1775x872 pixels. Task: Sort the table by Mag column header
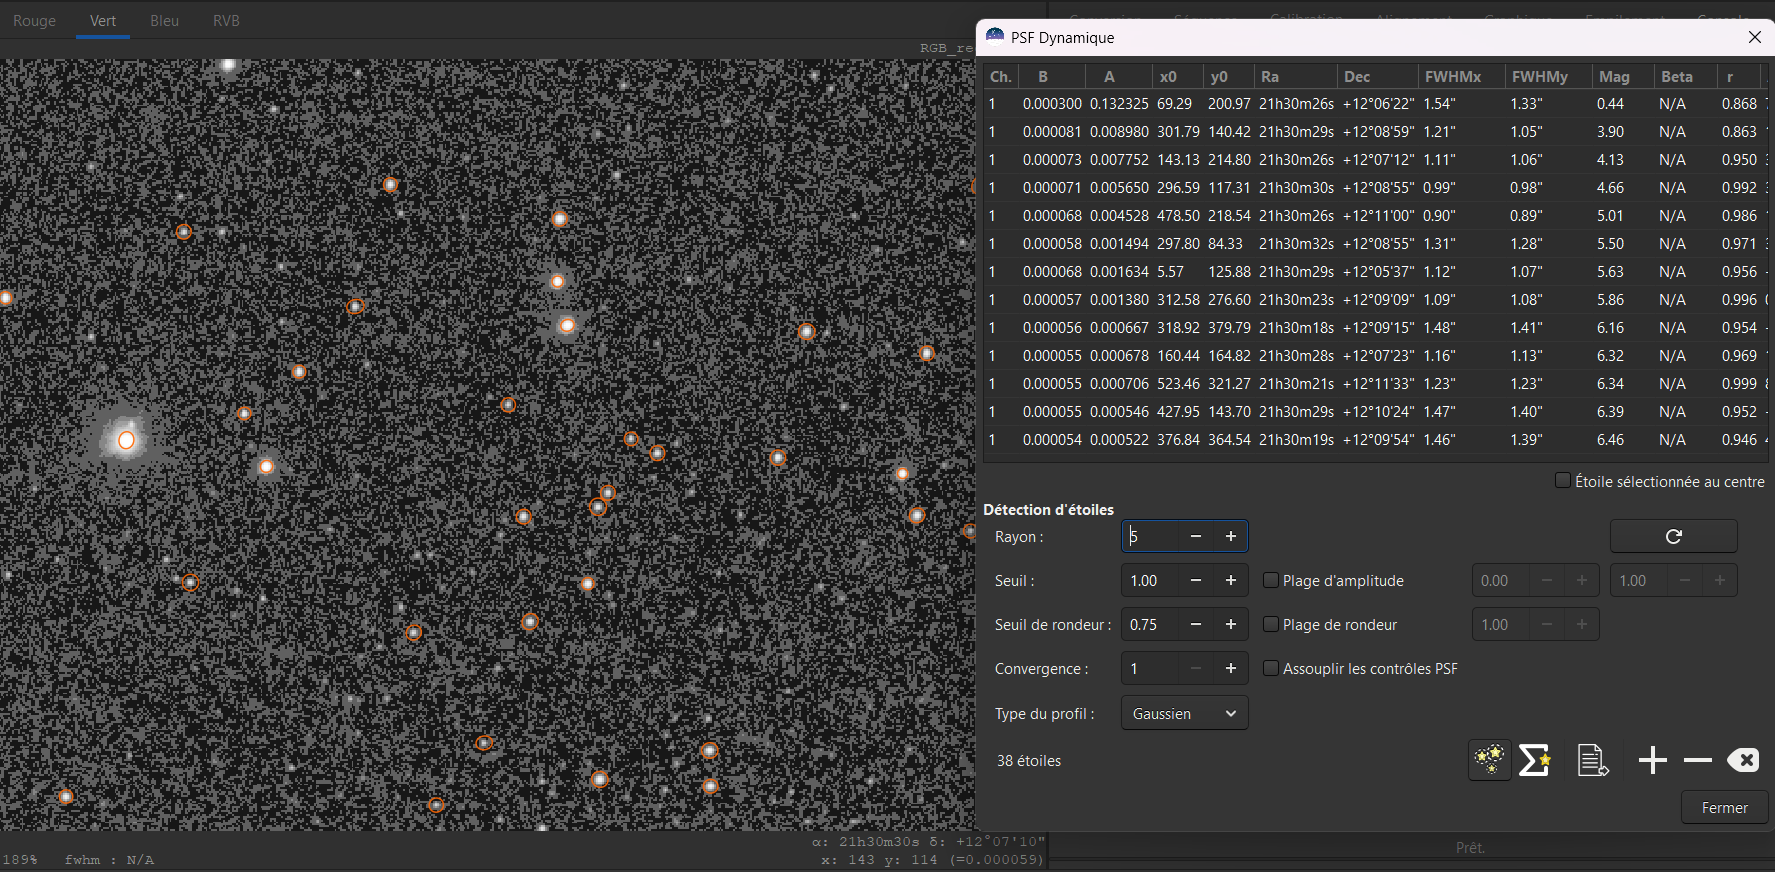click(1614, 77)
